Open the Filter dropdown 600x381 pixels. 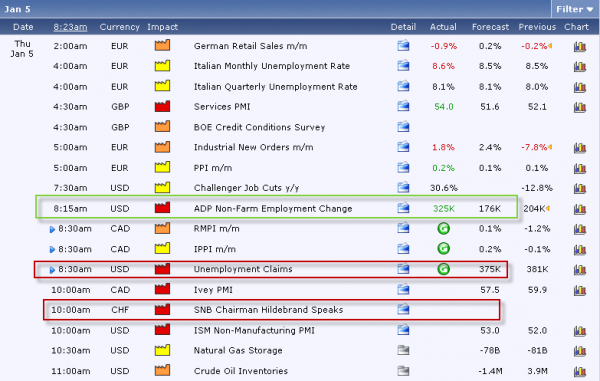coord(575,9)
